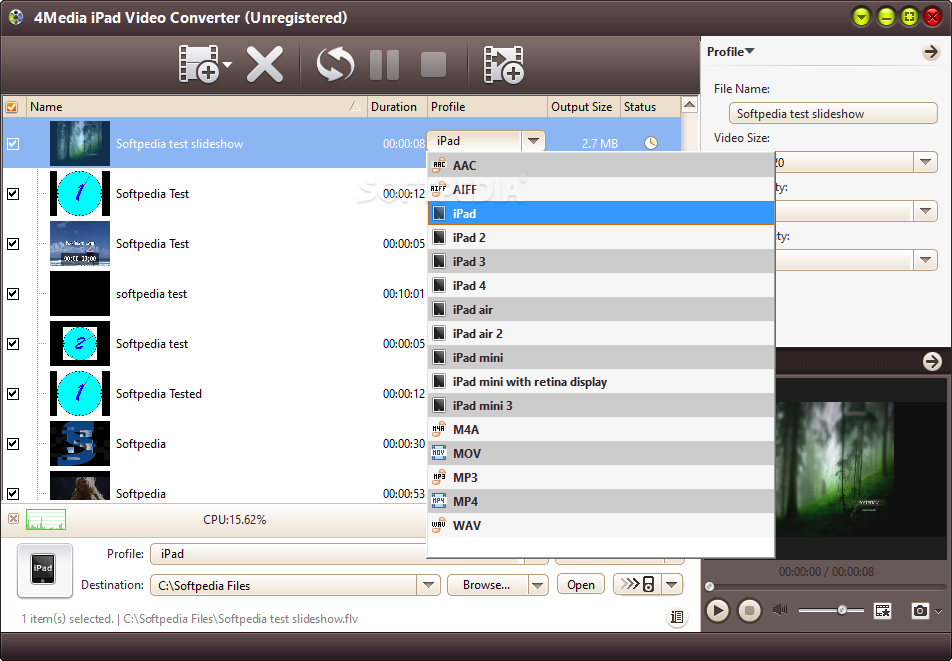Click the large iPad profile icon
This screenshot has width=952, height=661.
coord(44,571)
